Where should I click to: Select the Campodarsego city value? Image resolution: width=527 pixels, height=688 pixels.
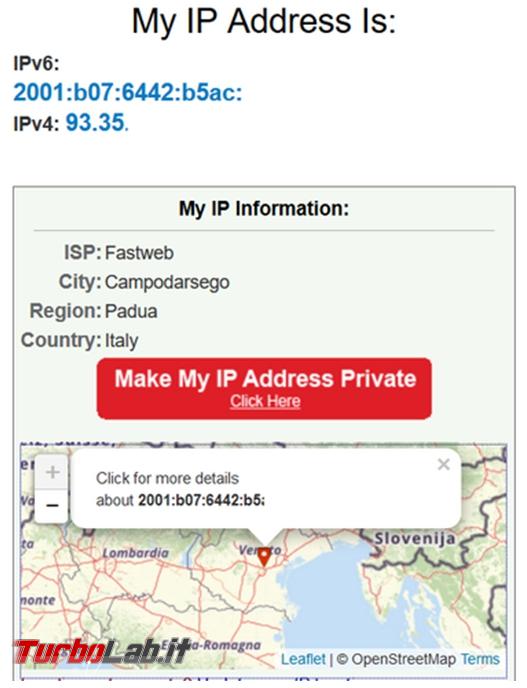point(167,283)
